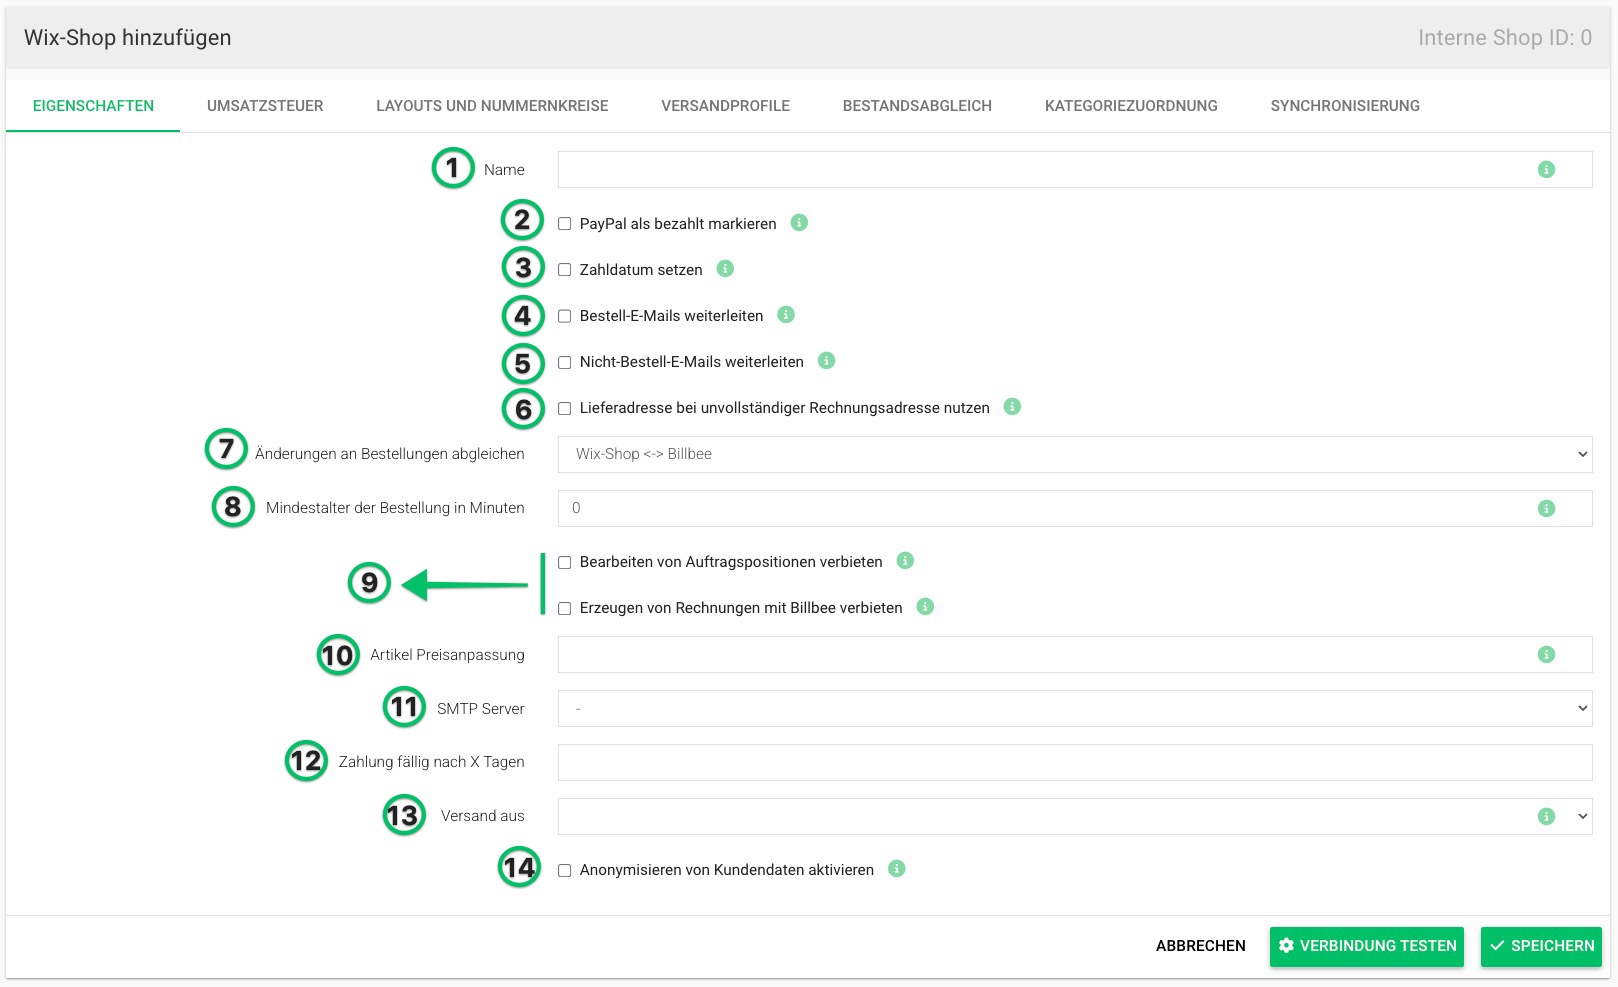1618x987 pixels.
Task: Check Nicht-Bestell-E-Mails weiterleiten
Action: click(x=565, y=362)
